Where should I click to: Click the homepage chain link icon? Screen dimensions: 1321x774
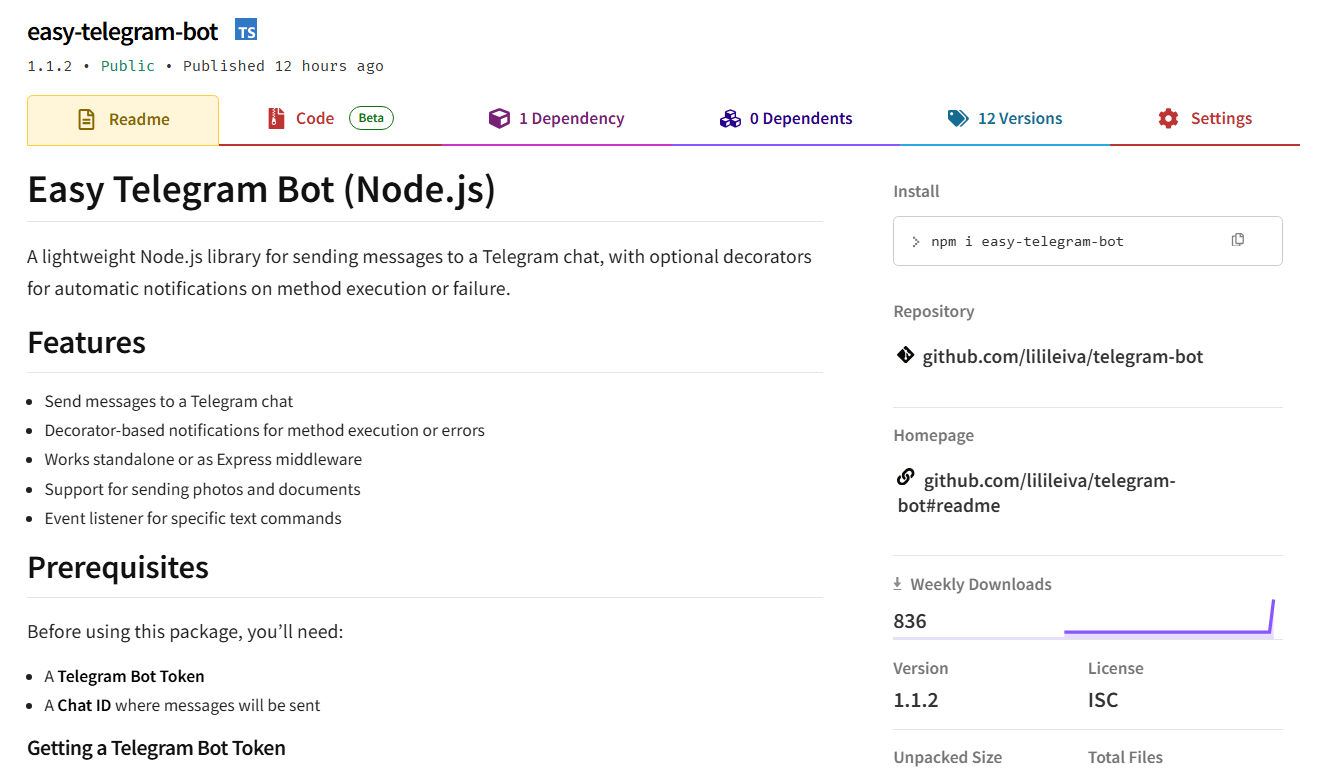tap(905, 477)
